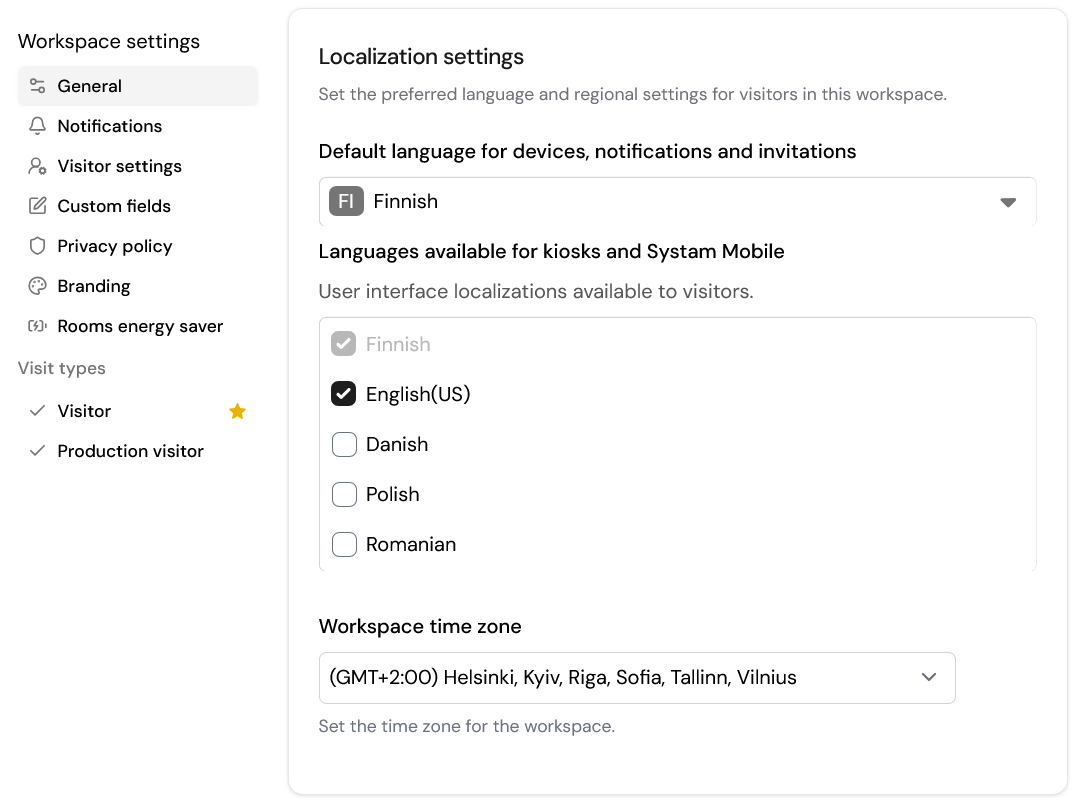Click the Visitor settings person-gear icon

point(38,166)
